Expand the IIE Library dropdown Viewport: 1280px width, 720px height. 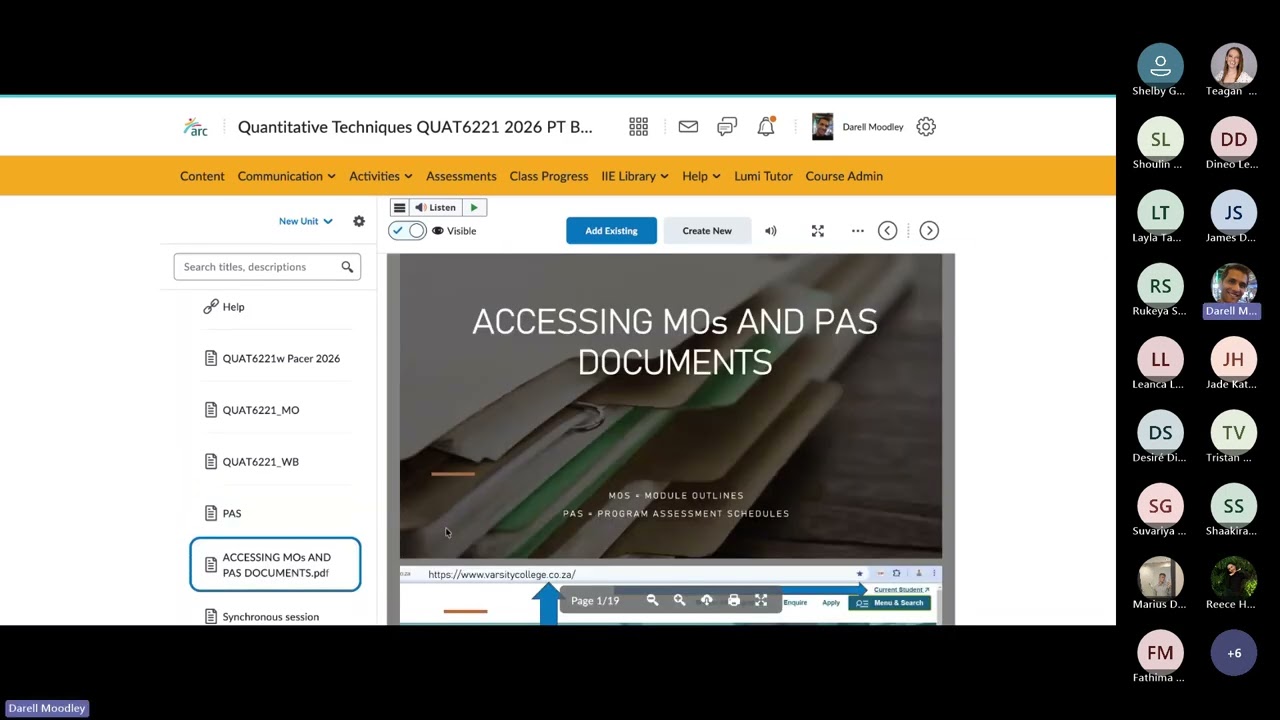[x=634, y=176]
